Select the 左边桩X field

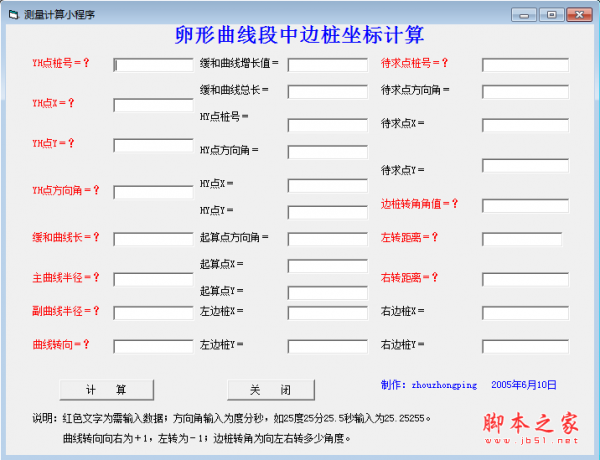328,313
